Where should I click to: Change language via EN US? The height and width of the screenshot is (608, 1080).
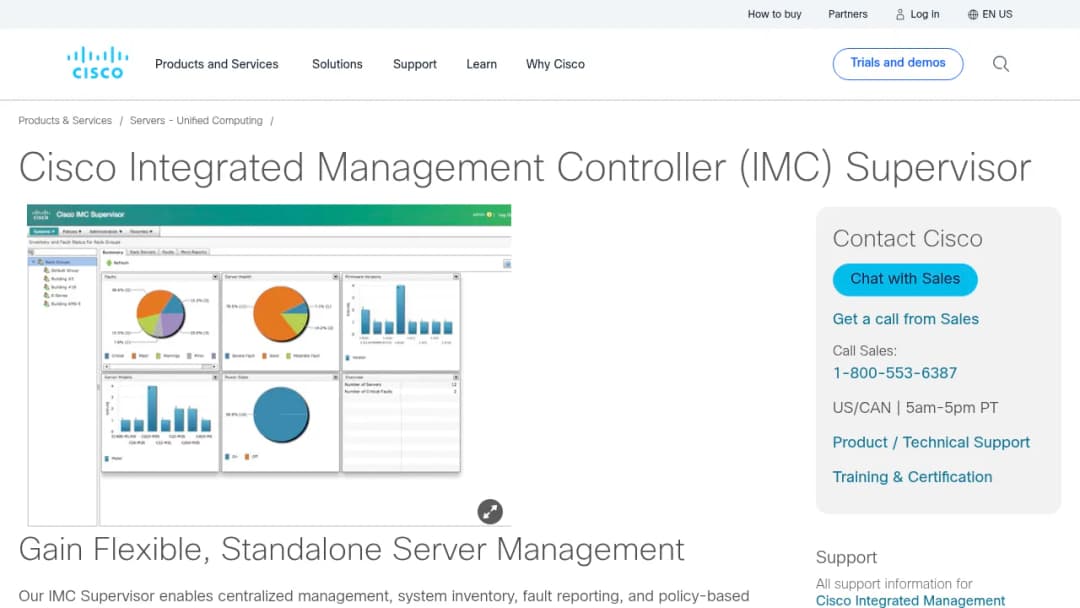point(997,14)
